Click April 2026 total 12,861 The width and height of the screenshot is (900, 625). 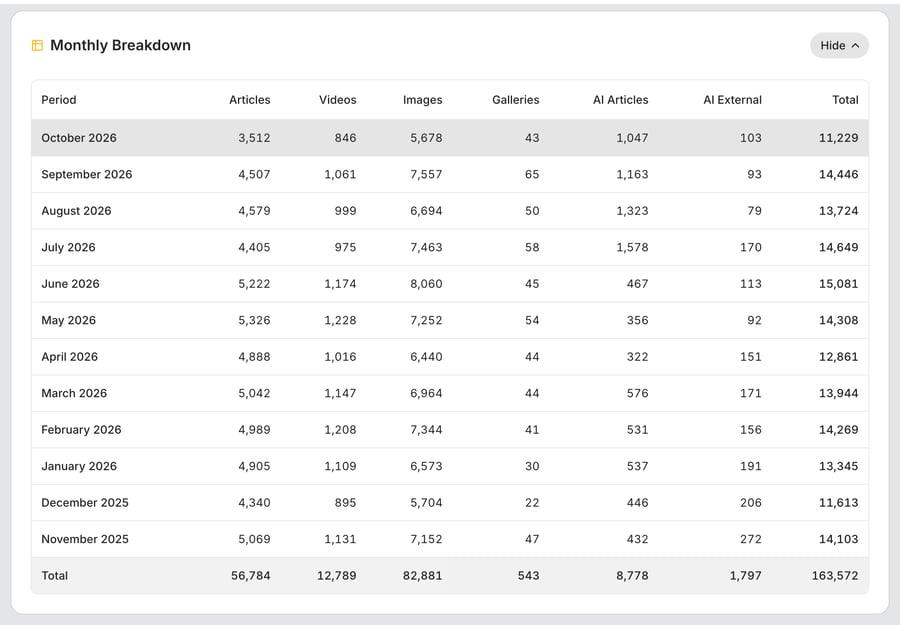tap(839, 356)
